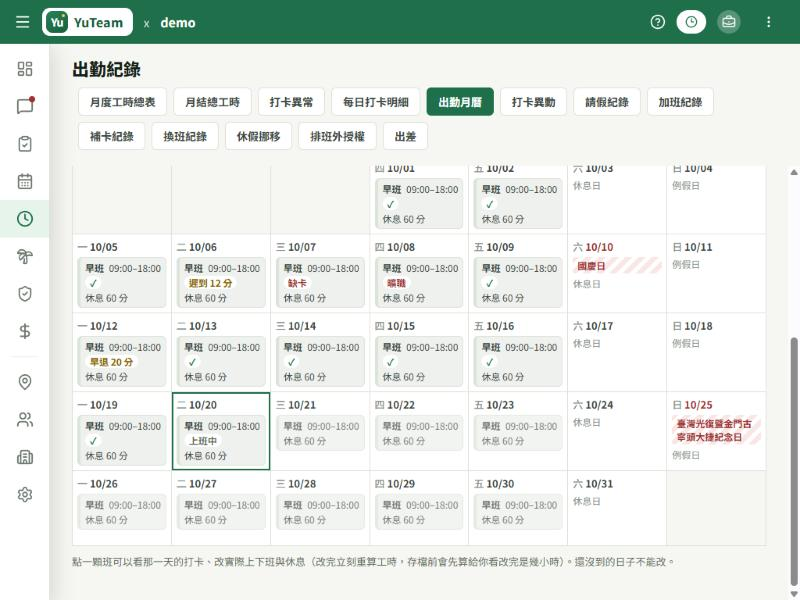Open the 10/13 早班 shift card
This screenshot has height=600, width=800.
pos(221,362)
